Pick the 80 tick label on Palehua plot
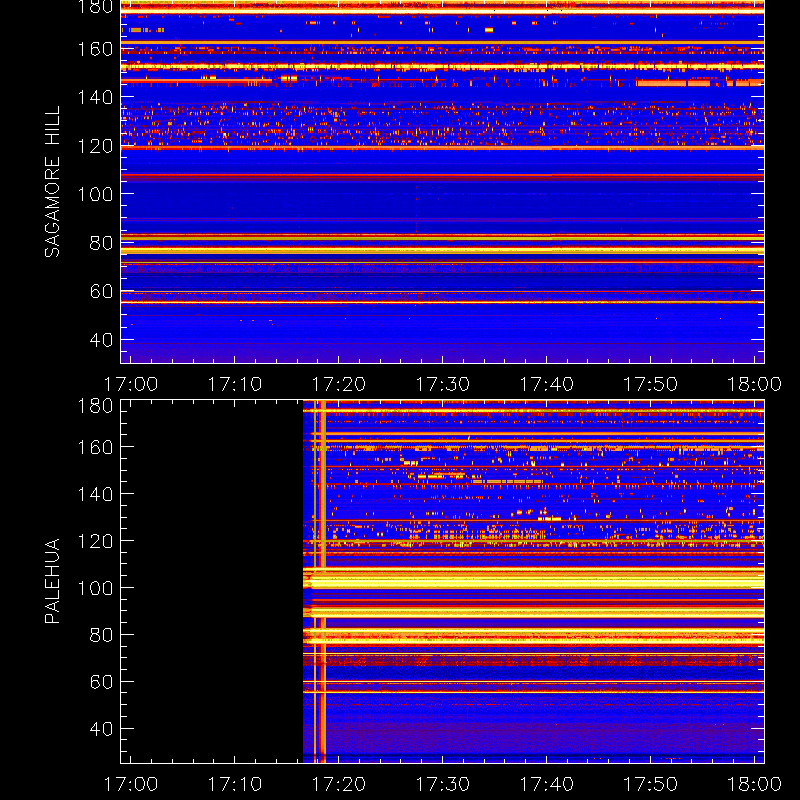This screenshot has height=800, width=800. tap(101, 635)
